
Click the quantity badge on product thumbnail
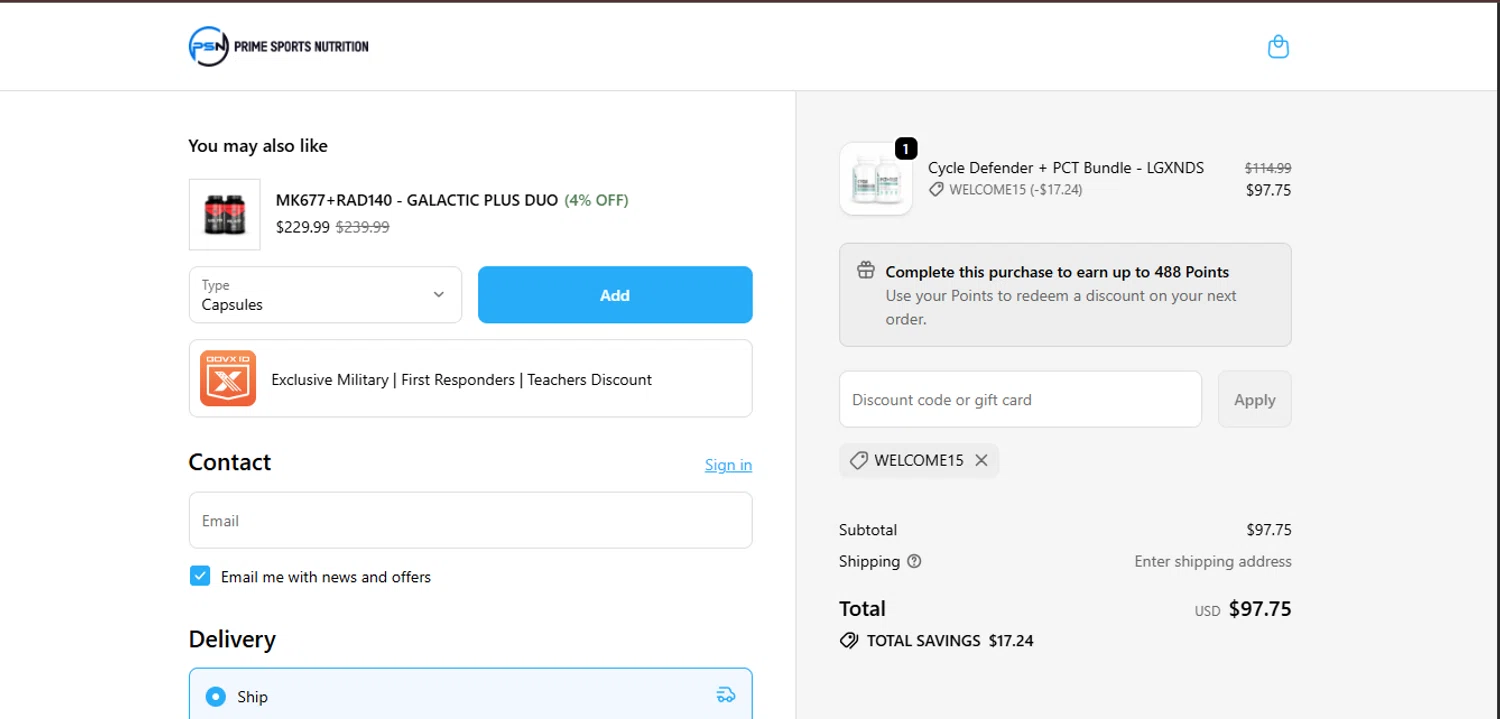pyautogui.click(x=905, y=149)
